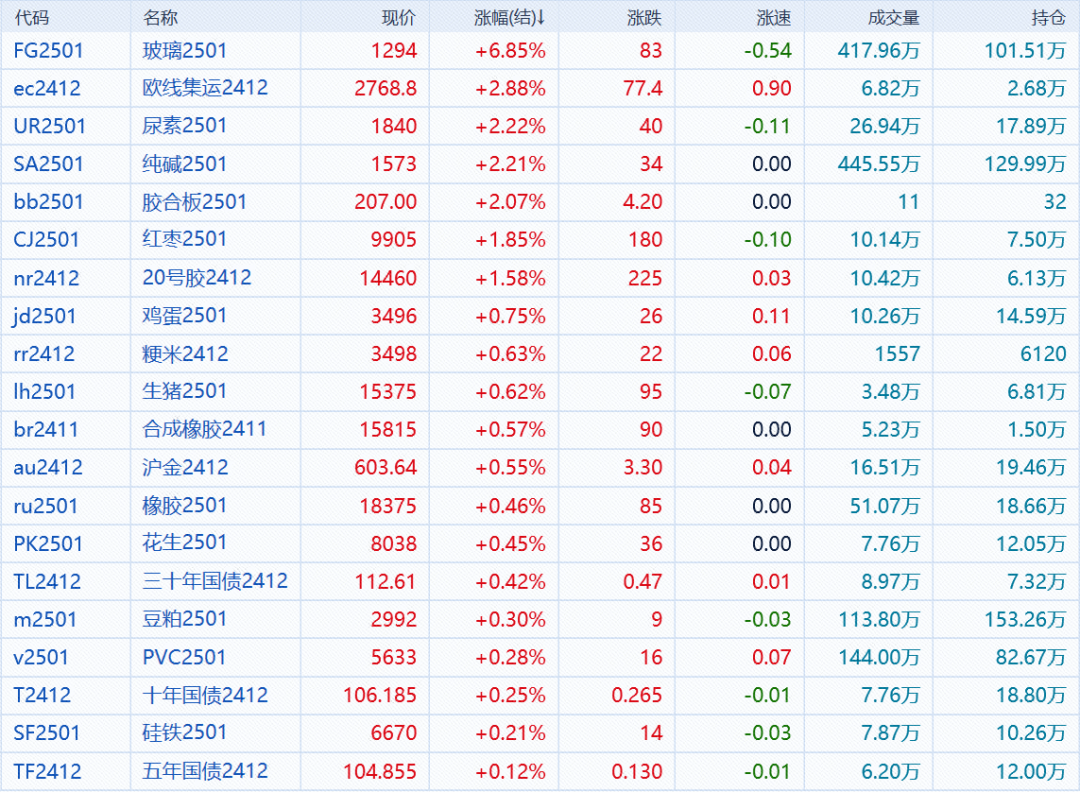This screenshot has height=792, width=1080.
Task: Sort by the 现价 column header
Action: 399,18
